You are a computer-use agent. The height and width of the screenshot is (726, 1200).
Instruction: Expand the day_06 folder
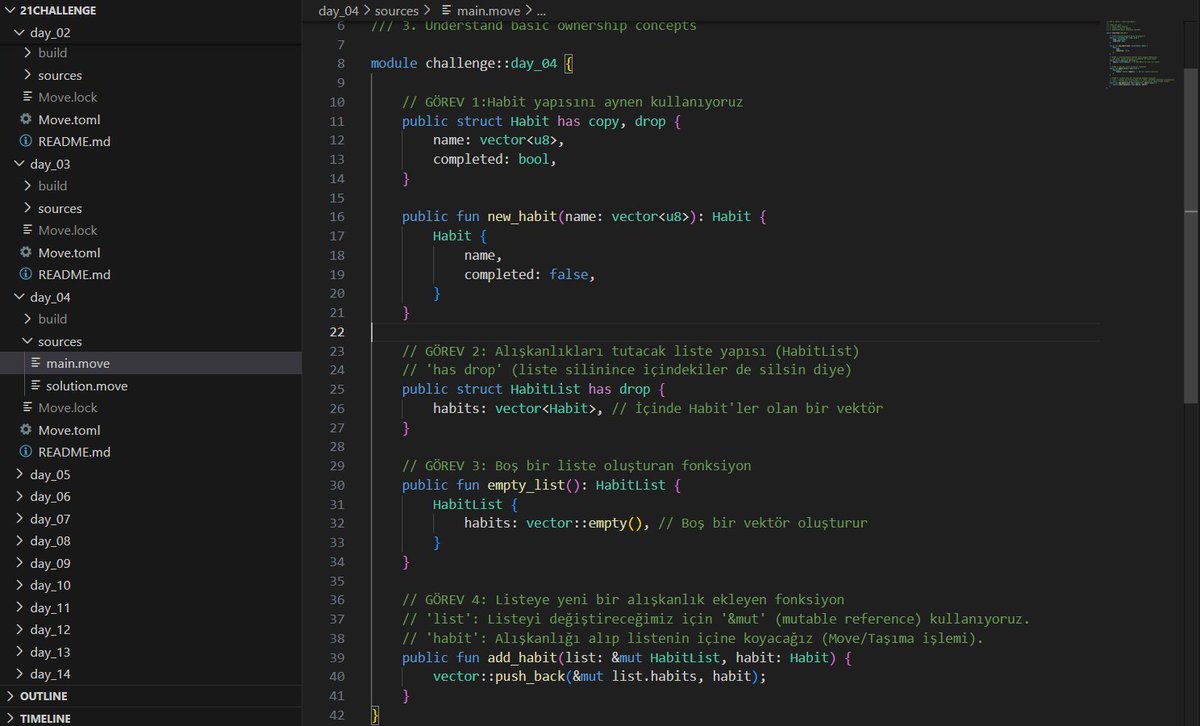pos(20,497)
